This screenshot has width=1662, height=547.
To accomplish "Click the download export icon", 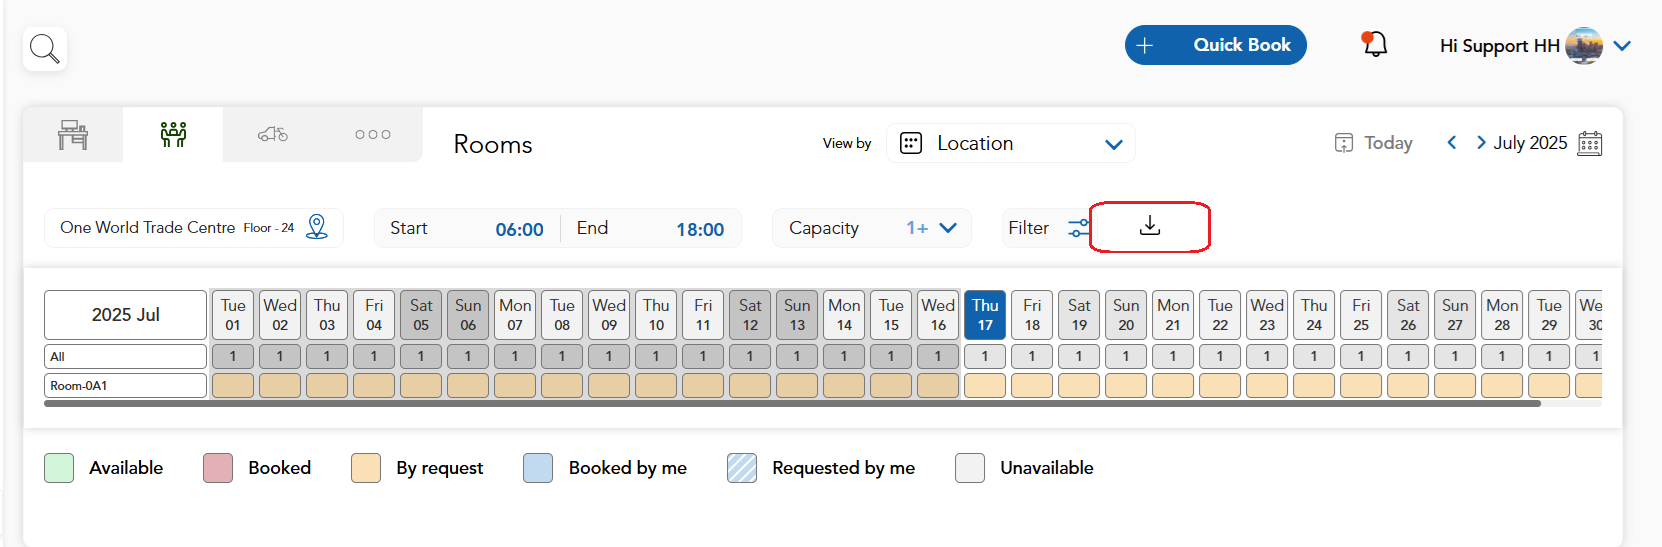I will [x=1150, y=226].
